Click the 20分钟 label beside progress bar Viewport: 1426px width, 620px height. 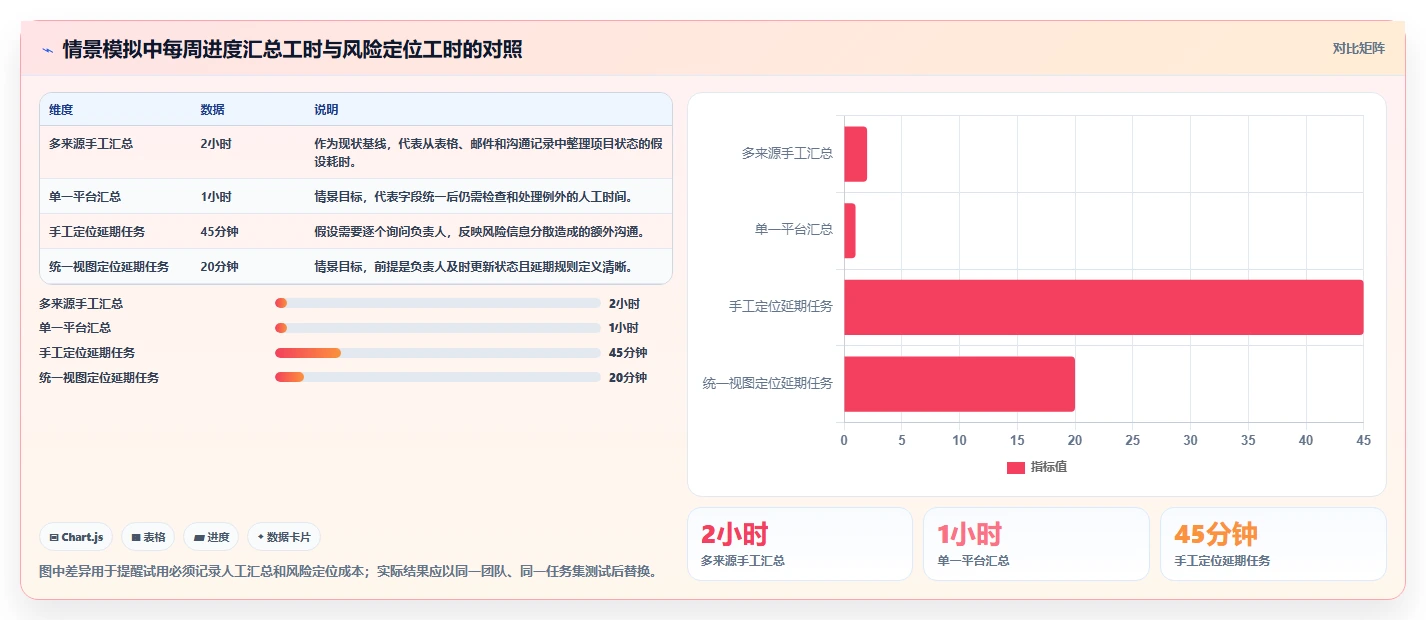point(628,378)
